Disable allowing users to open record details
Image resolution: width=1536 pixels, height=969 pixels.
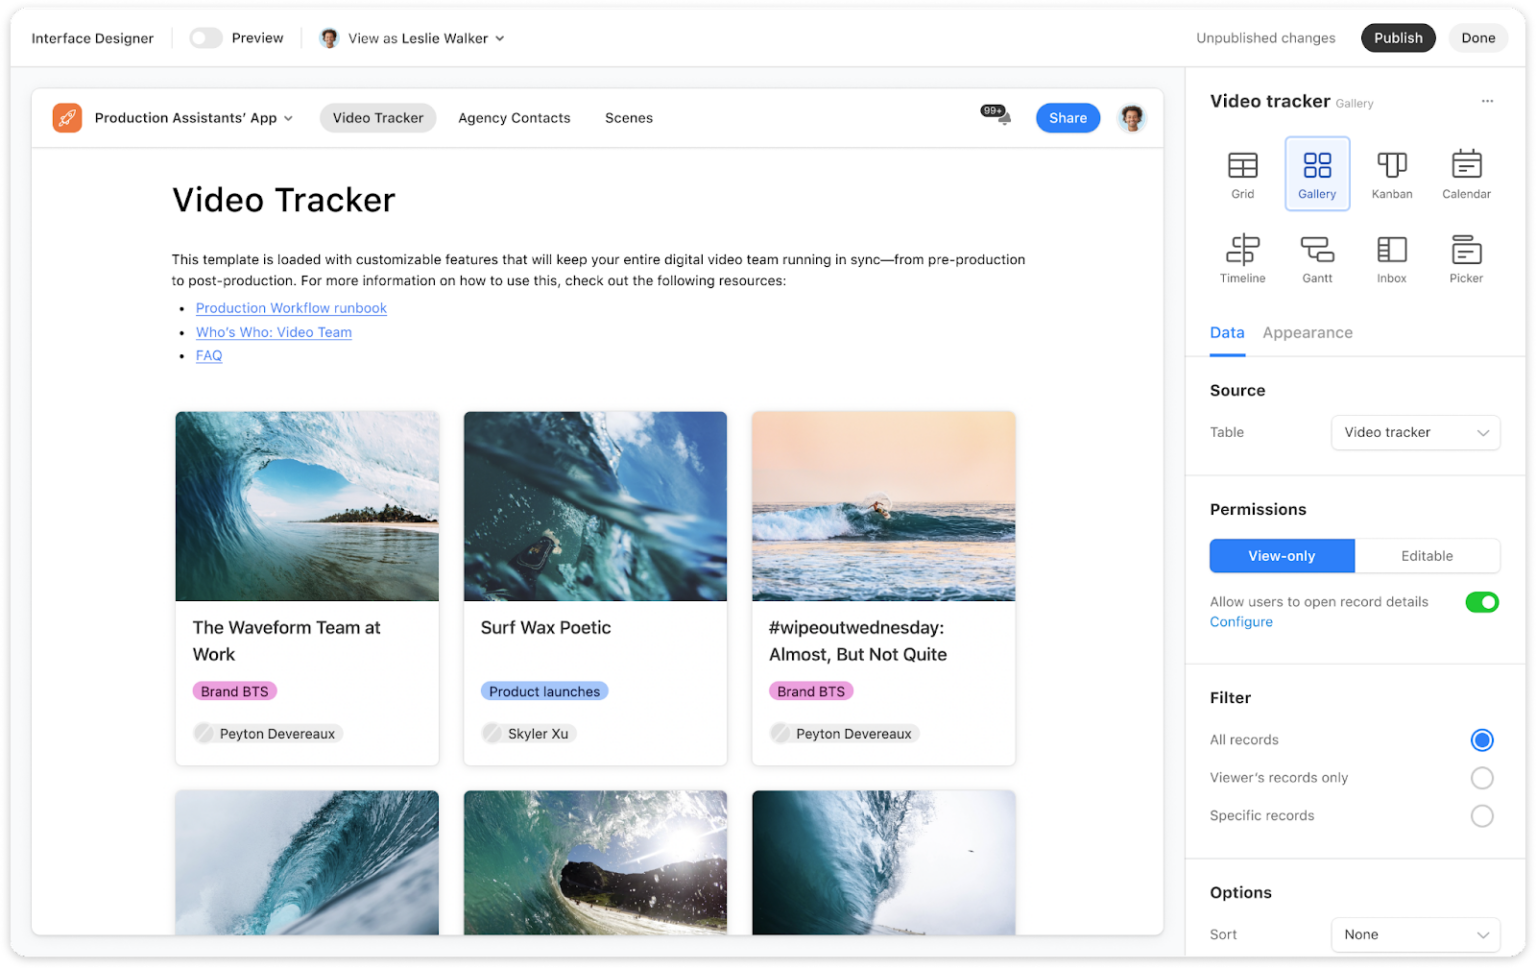click(x=1482, y=602)
